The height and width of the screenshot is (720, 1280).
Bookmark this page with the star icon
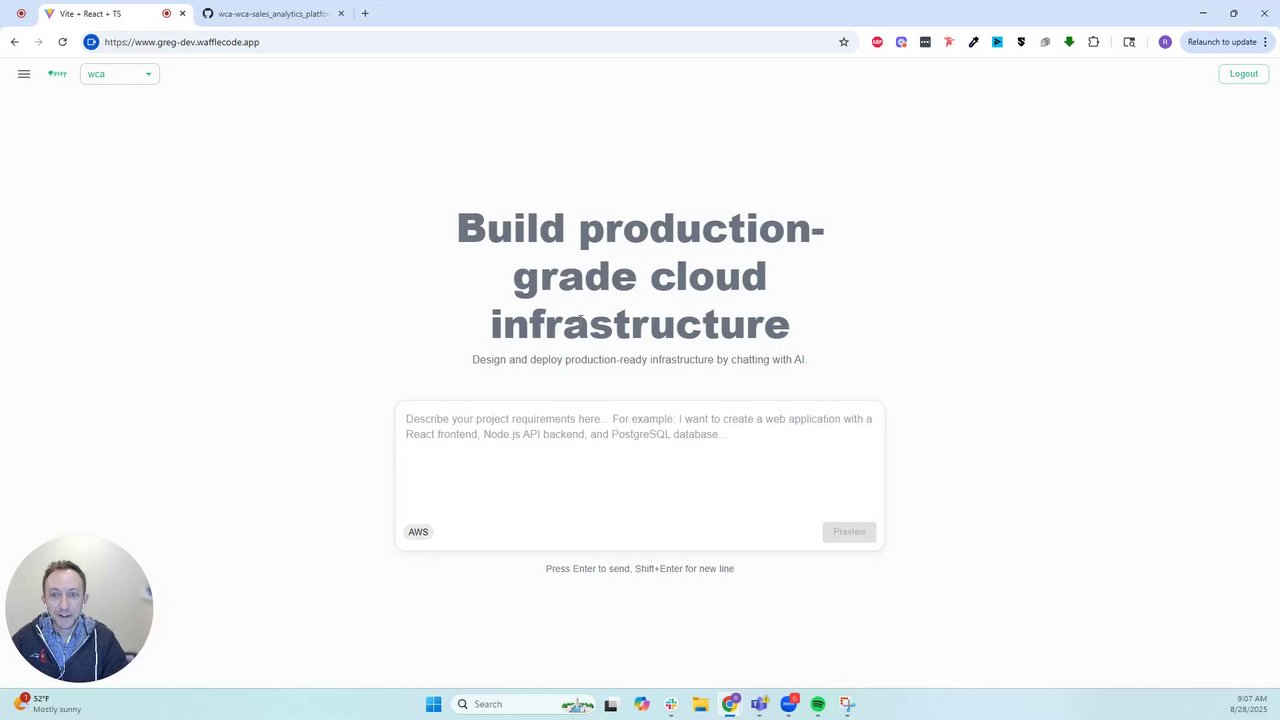844,42
